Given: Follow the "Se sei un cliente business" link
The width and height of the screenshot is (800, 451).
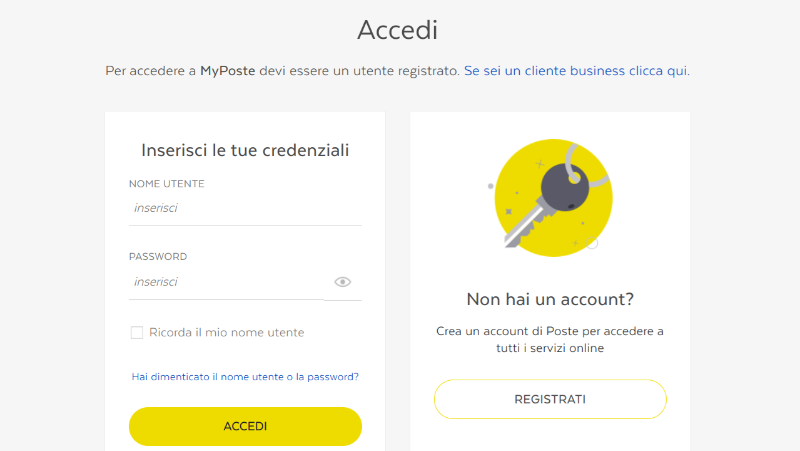Looking at the screenshot, I should click(x=576, y=71).
